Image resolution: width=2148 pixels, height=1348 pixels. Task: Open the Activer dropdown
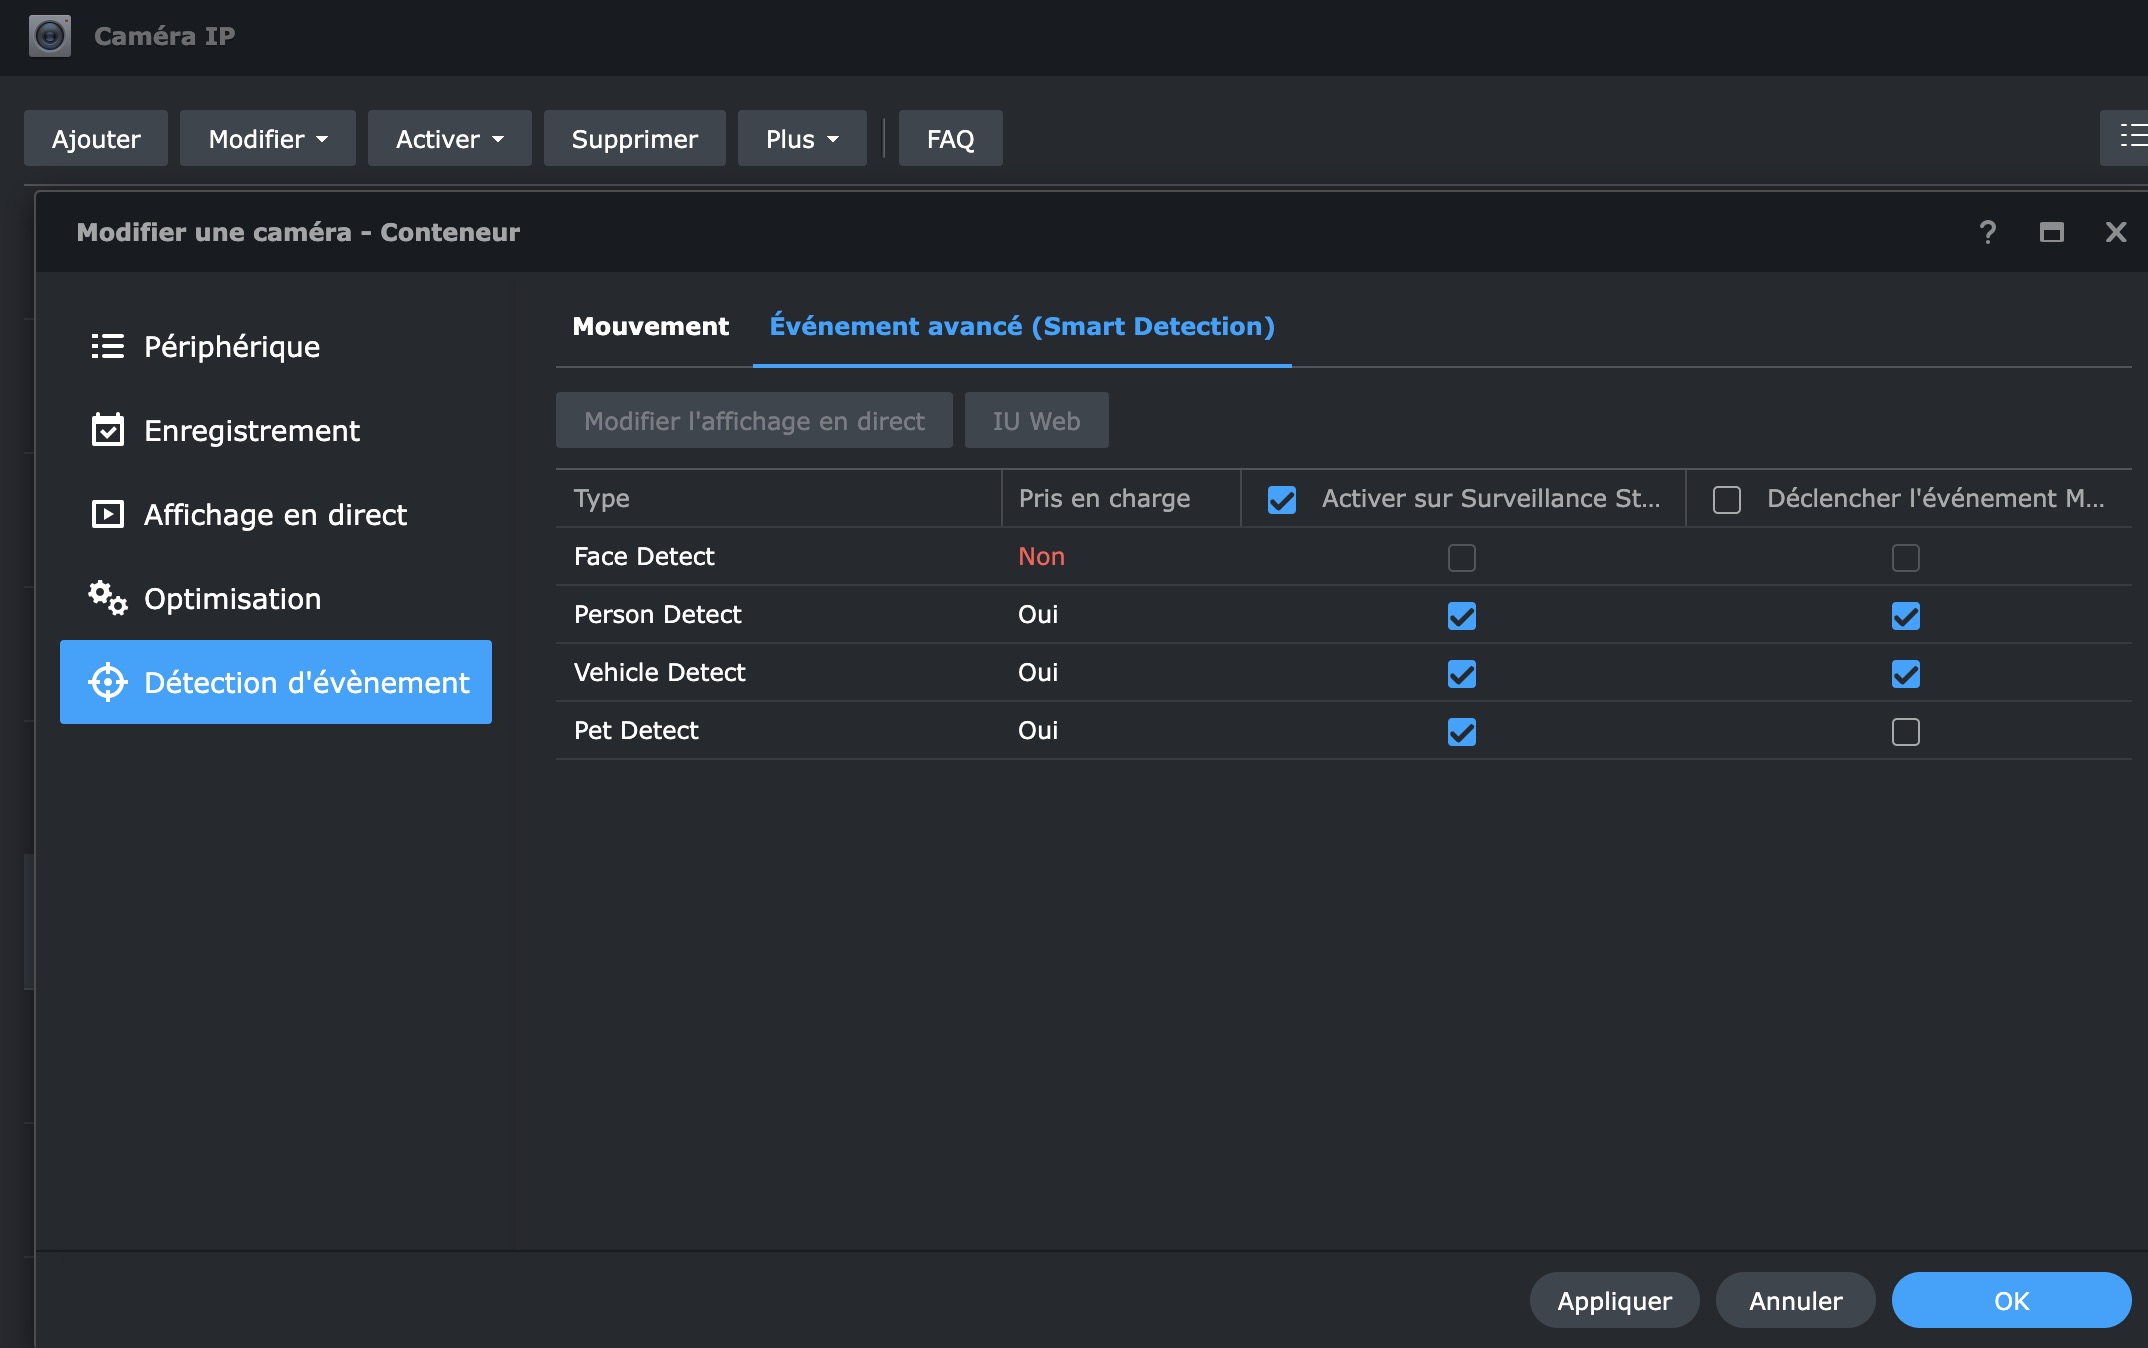[x=449, y=139]
